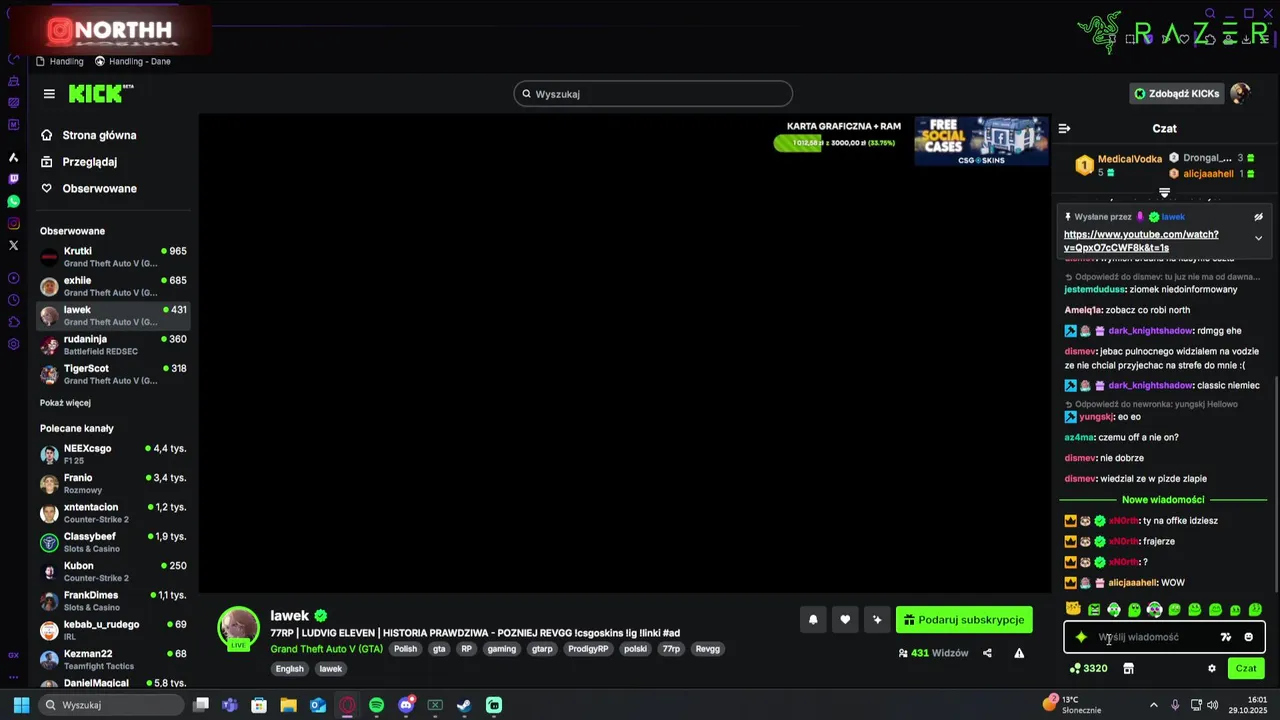Report stream with warning triangle icon
This screenshot has height=720, width=1280.
coord(1019,653)
